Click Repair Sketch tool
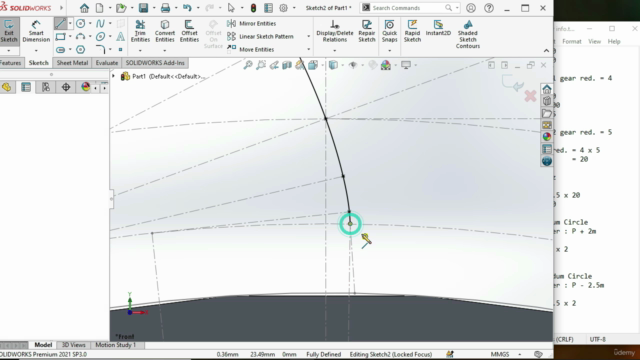The width and height of the screenshot is (640, 360). 367,31
